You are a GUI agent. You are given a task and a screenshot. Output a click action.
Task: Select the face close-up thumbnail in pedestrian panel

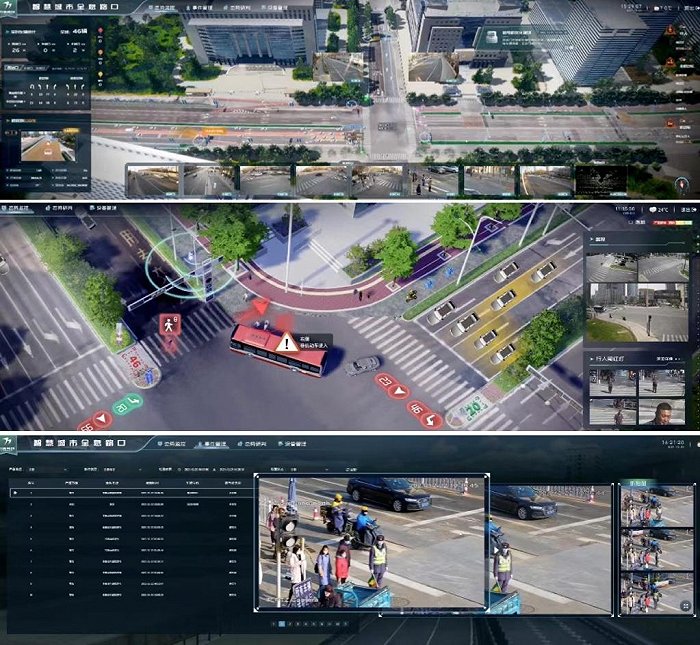point(662,411)
